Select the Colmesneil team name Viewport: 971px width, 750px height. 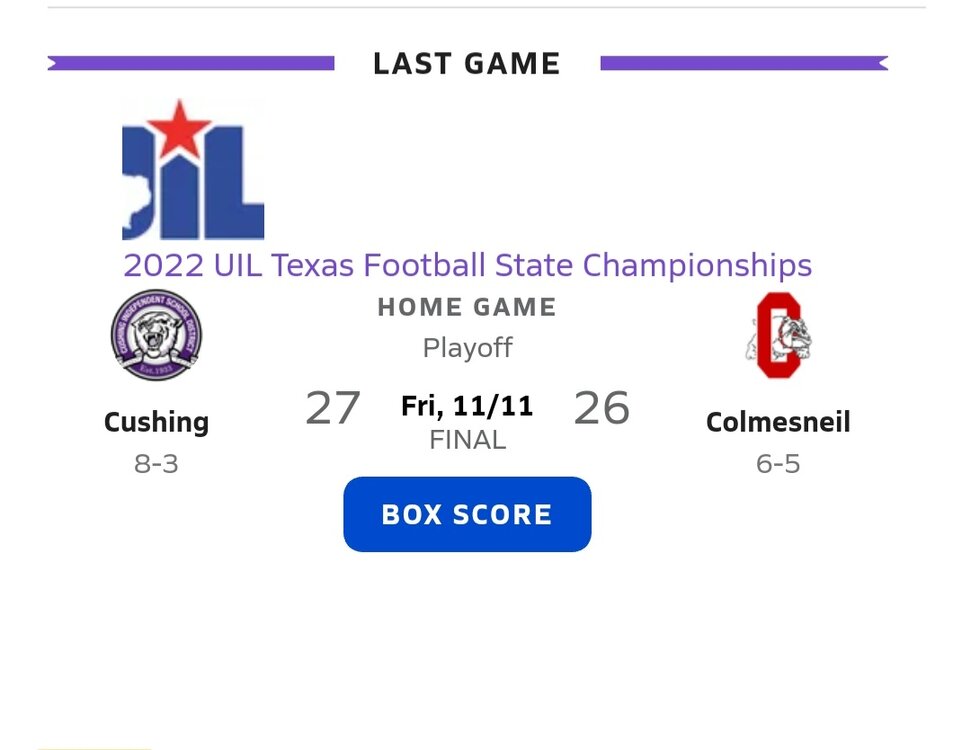pos(778,422)
